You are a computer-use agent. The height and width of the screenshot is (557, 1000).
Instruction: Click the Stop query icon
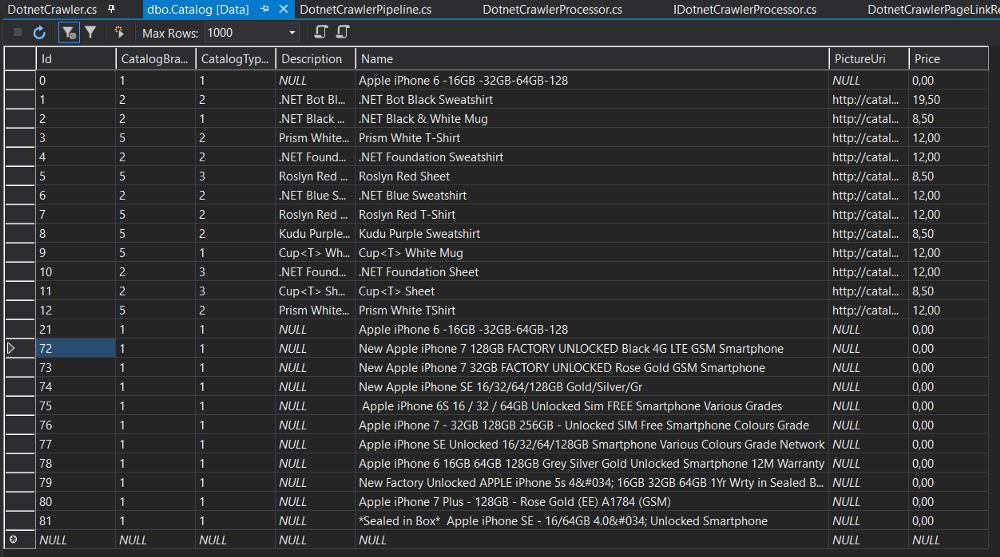pyautogui.click(x=18, y=33)
